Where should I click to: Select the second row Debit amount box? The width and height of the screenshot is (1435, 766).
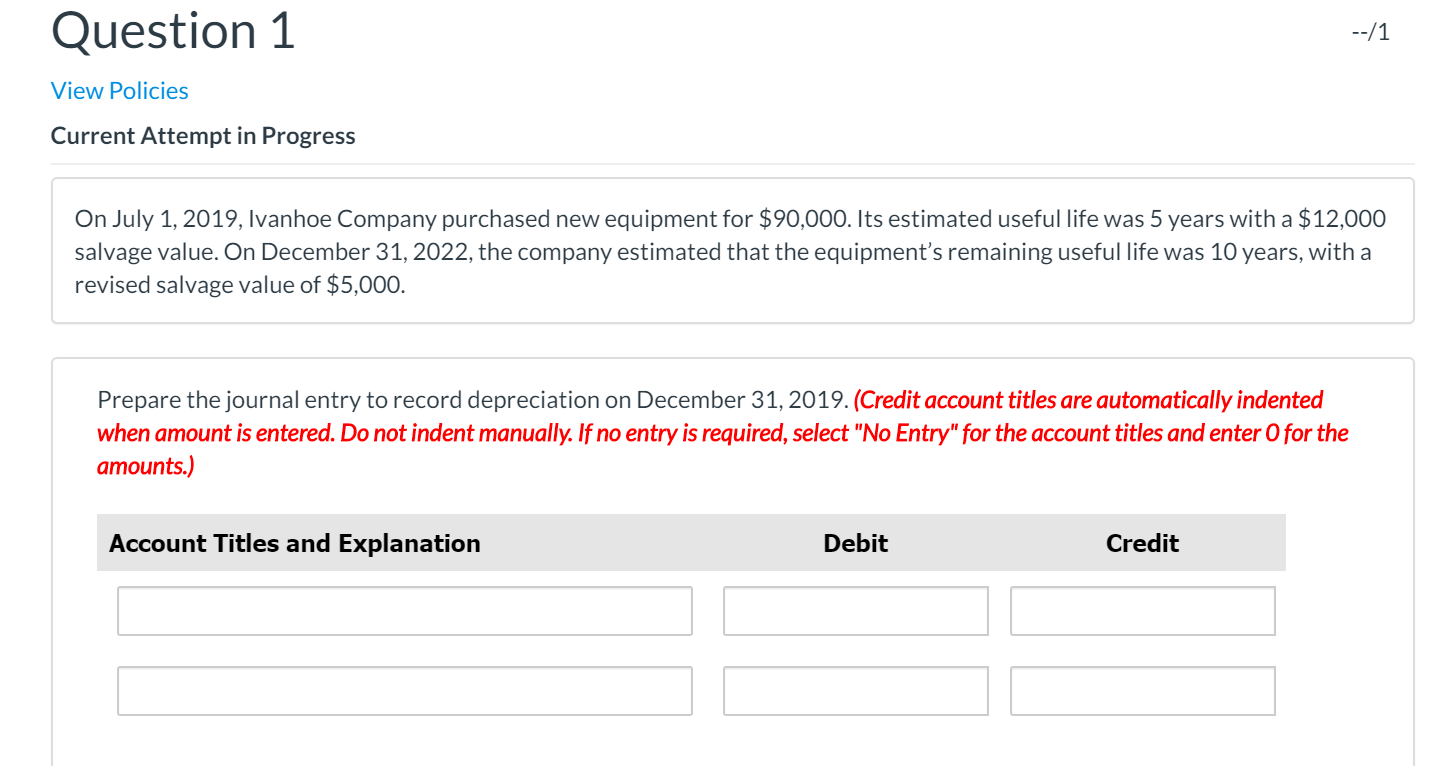click(854, 690)
